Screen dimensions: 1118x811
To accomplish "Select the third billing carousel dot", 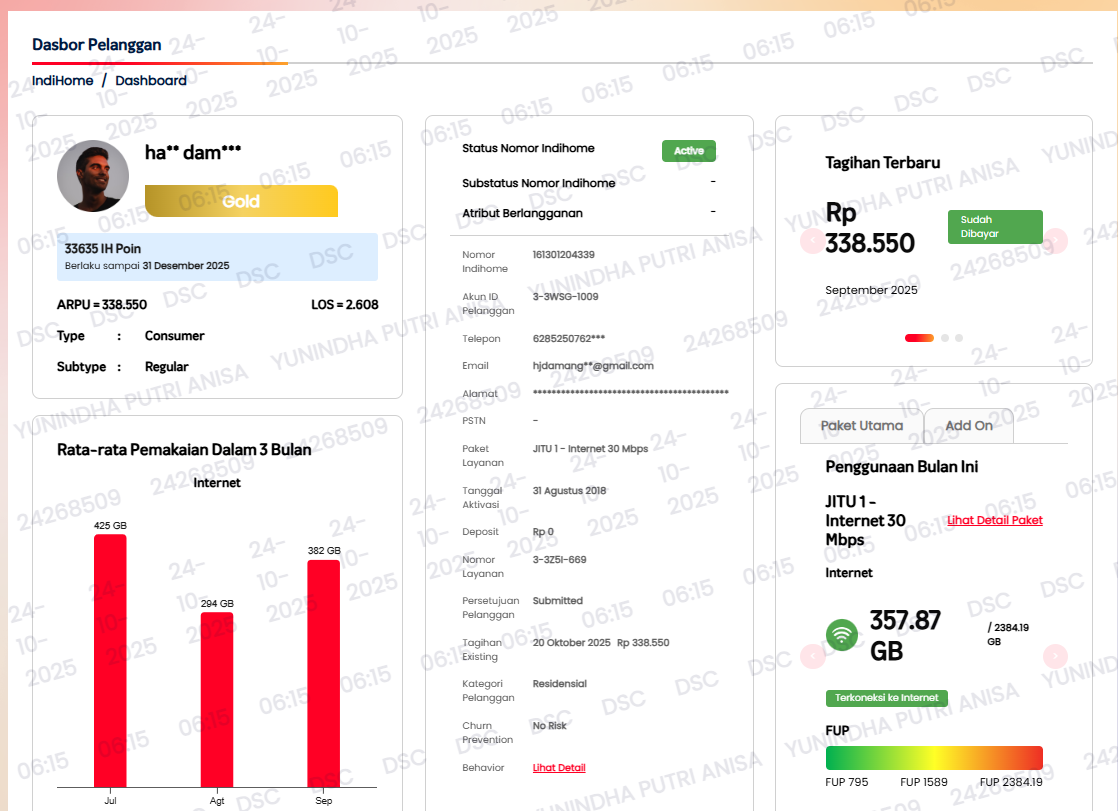I will (x=959, y=338).
